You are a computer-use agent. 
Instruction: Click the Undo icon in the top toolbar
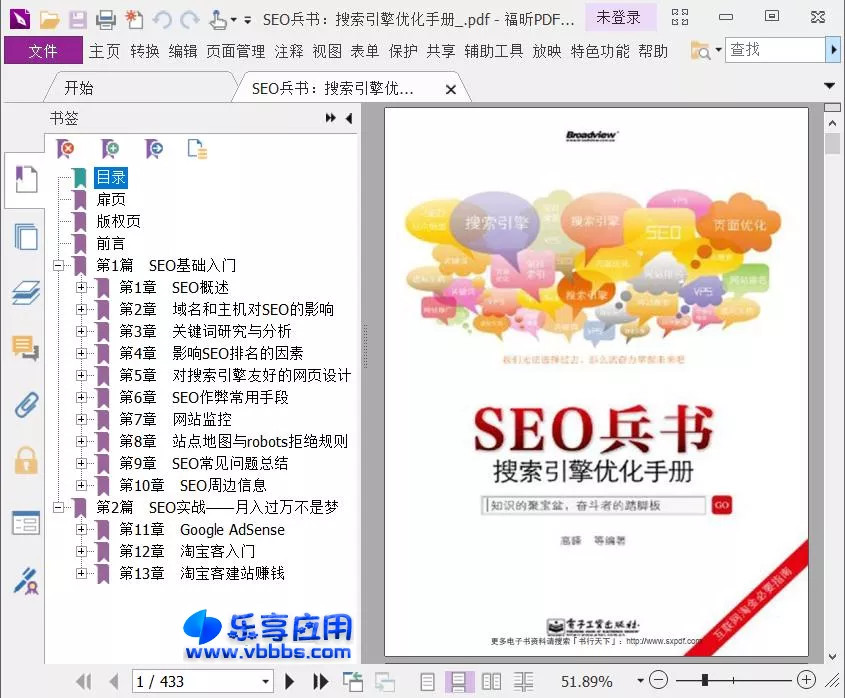click(x=163, y=18)
